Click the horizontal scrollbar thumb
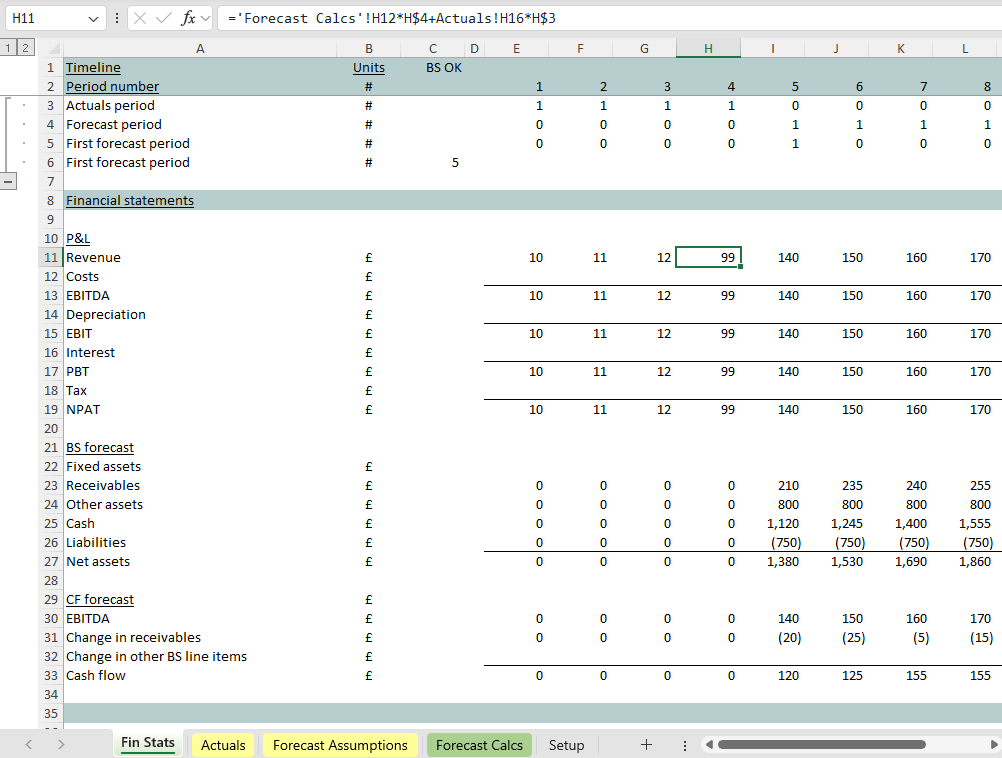Screen dimensions: 1002x758 tap(820, 745)
